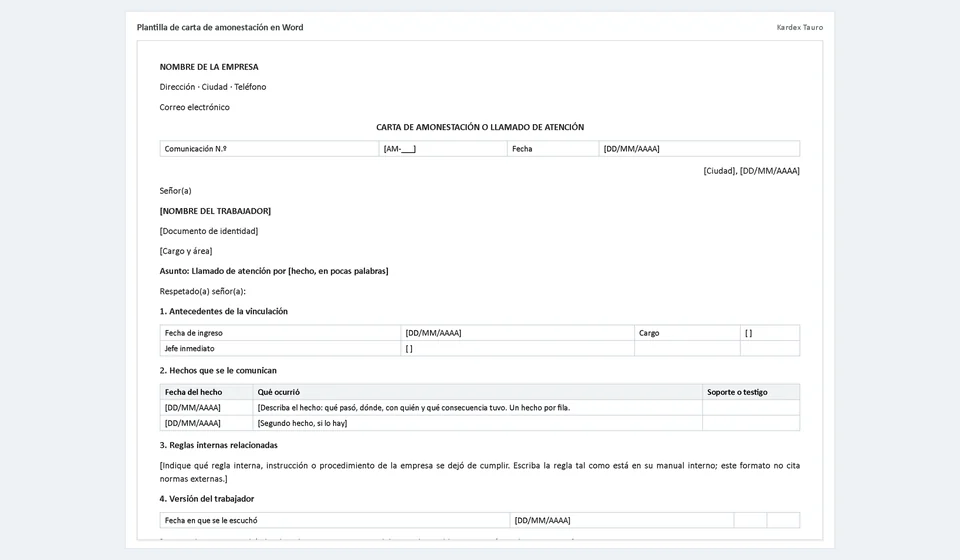Click heading '4. Versión del trabajador'

[207, 499]
